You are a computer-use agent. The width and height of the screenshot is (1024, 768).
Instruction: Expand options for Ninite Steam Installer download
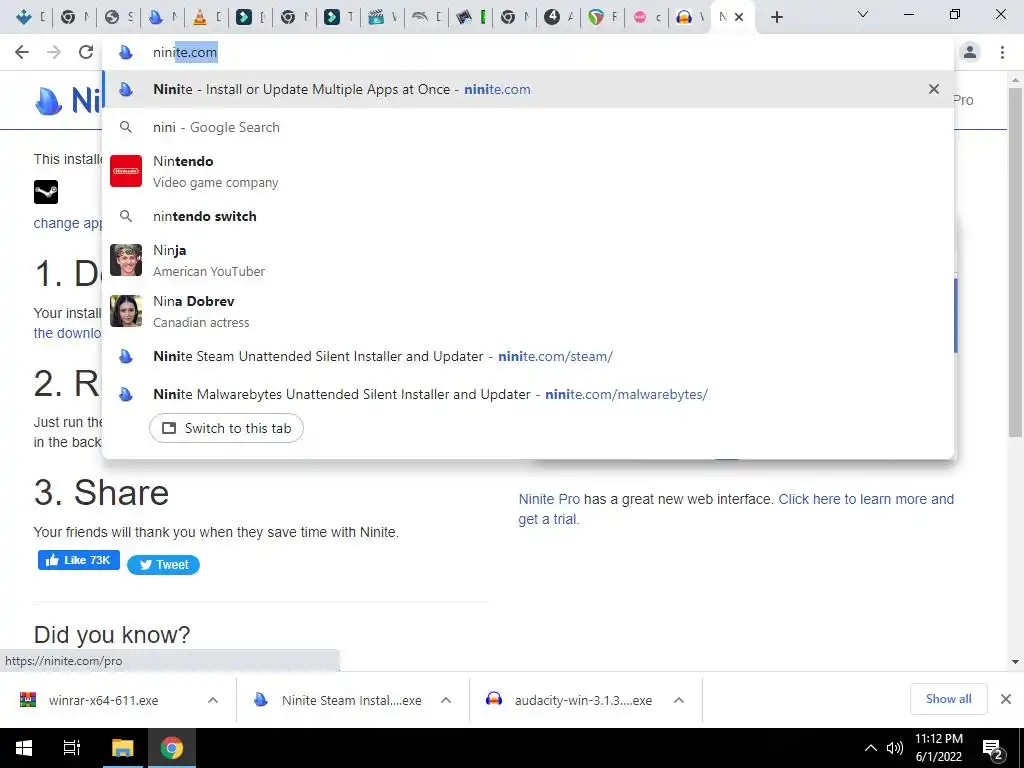coord(446,700)
